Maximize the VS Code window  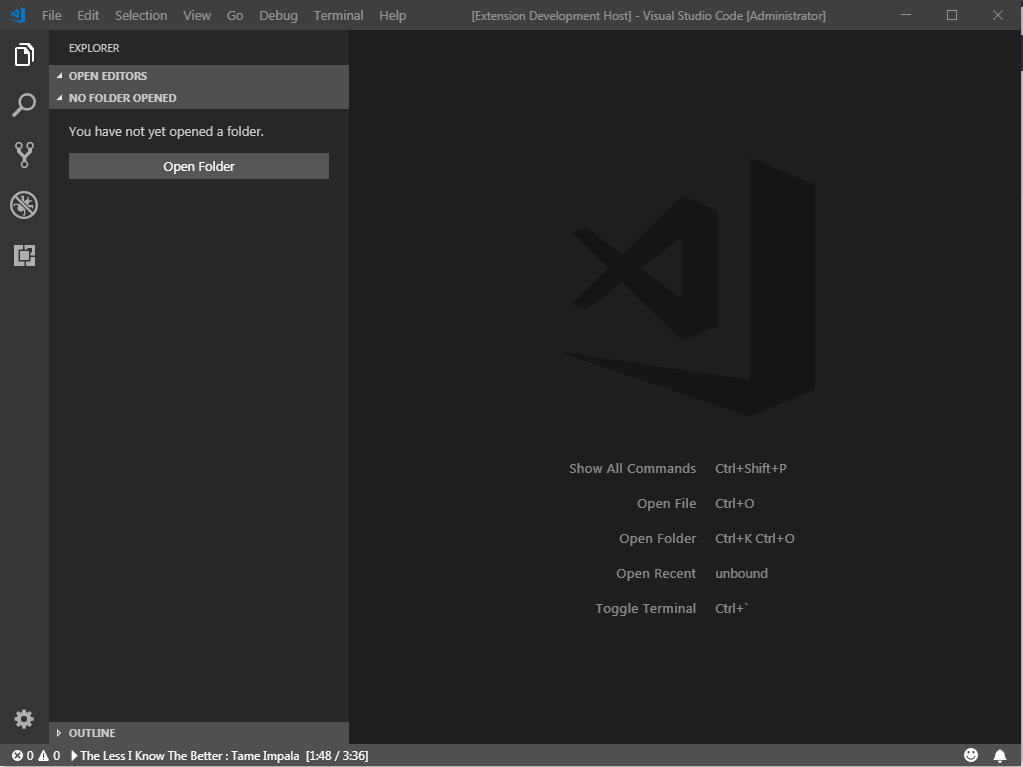pos(952,15)
